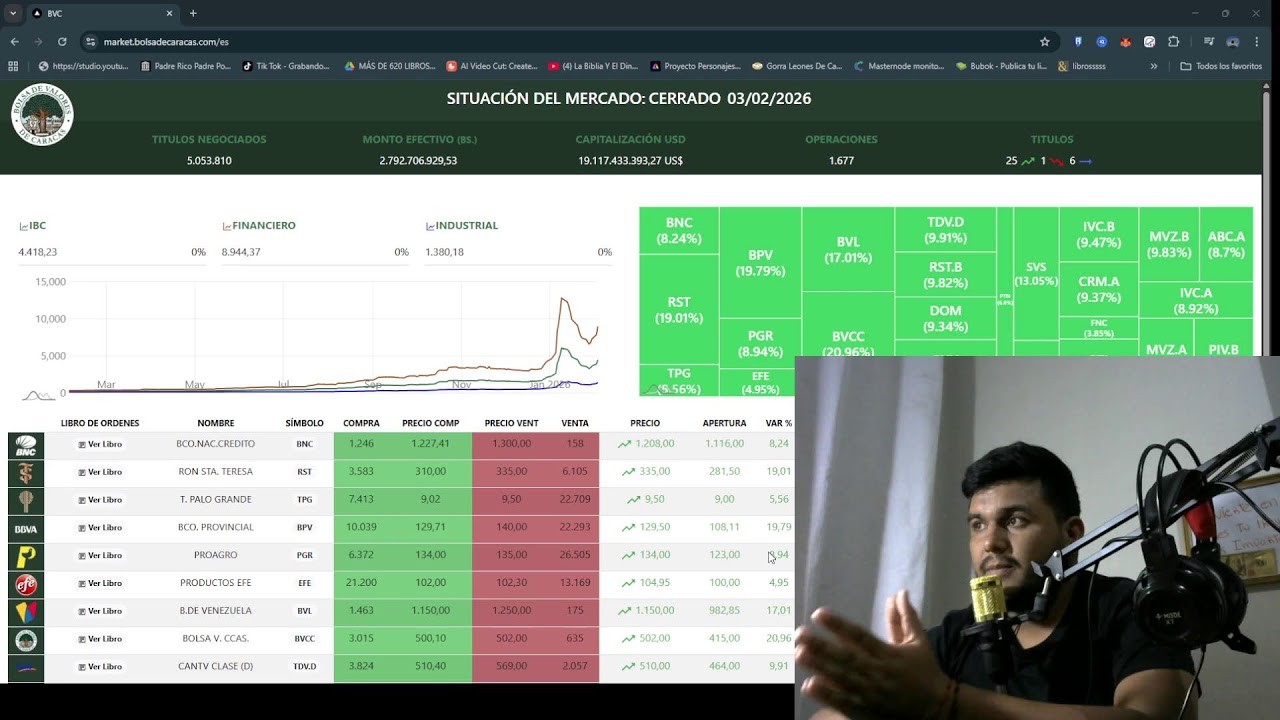Select the RST (19.01%) heatmap tile
The width and height of the screenshot is (1280, 720).
[x=679, y=310]
